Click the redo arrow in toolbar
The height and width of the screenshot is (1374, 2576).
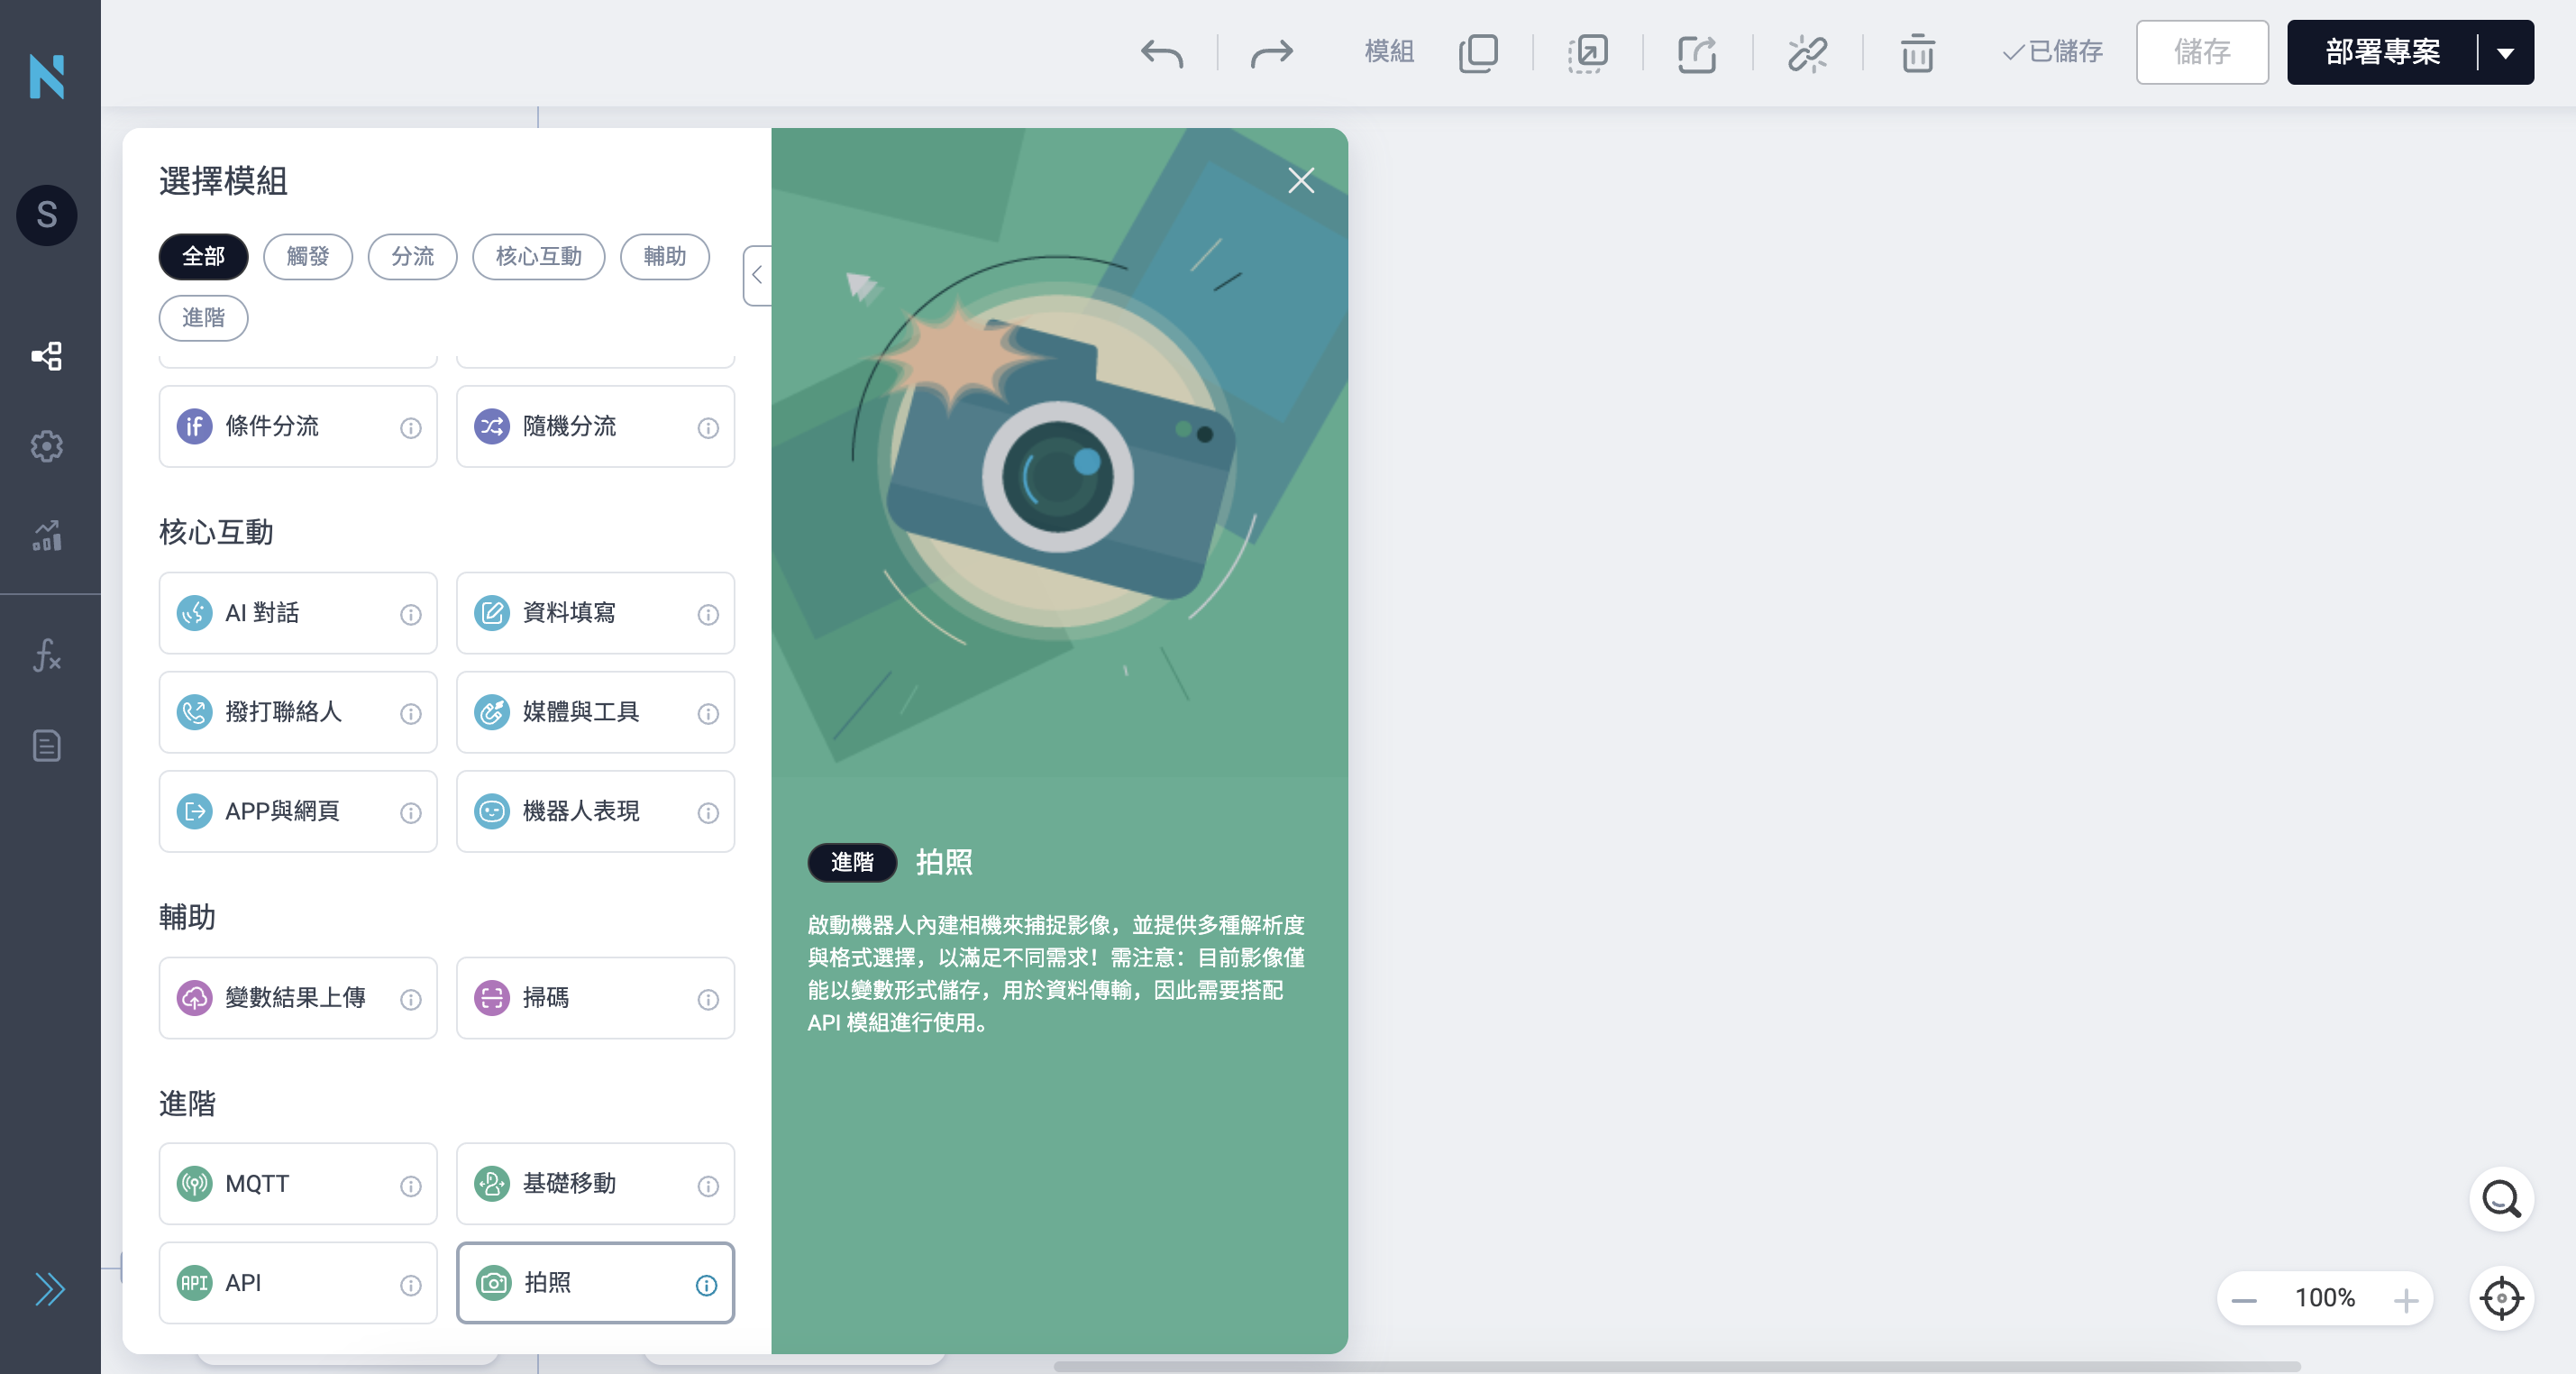click(x=1272, y=52)
